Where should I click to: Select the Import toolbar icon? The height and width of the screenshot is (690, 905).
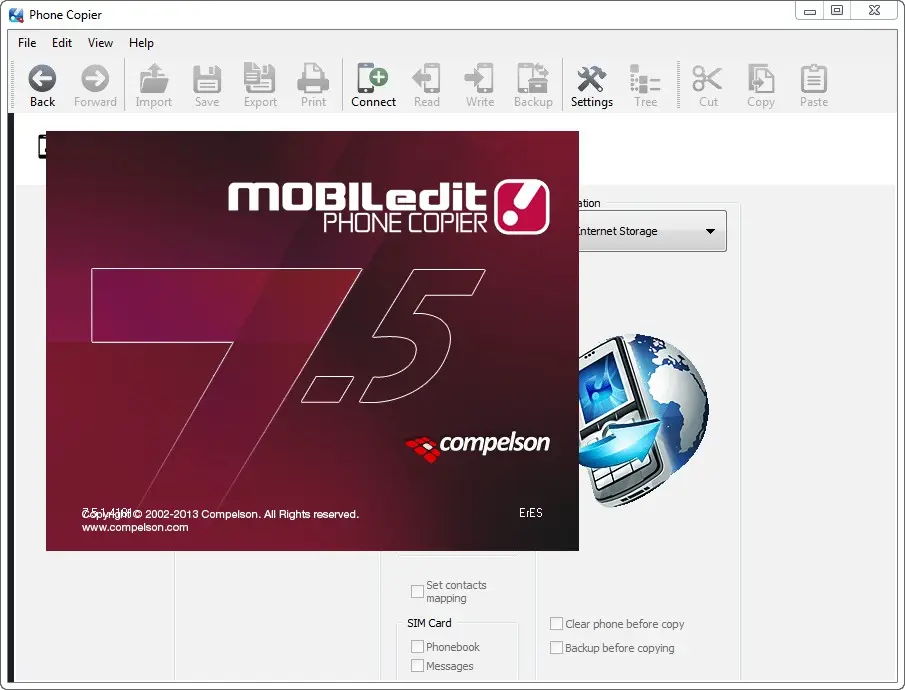154,79
